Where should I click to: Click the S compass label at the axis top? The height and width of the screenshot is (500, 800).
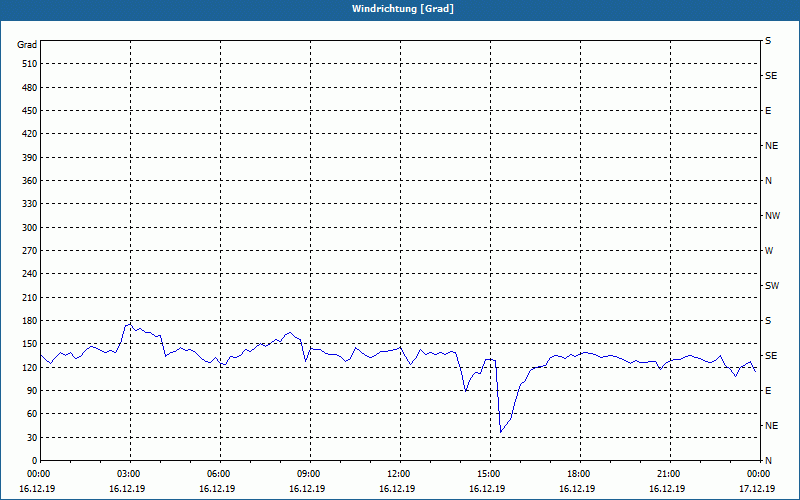[768, 41]
